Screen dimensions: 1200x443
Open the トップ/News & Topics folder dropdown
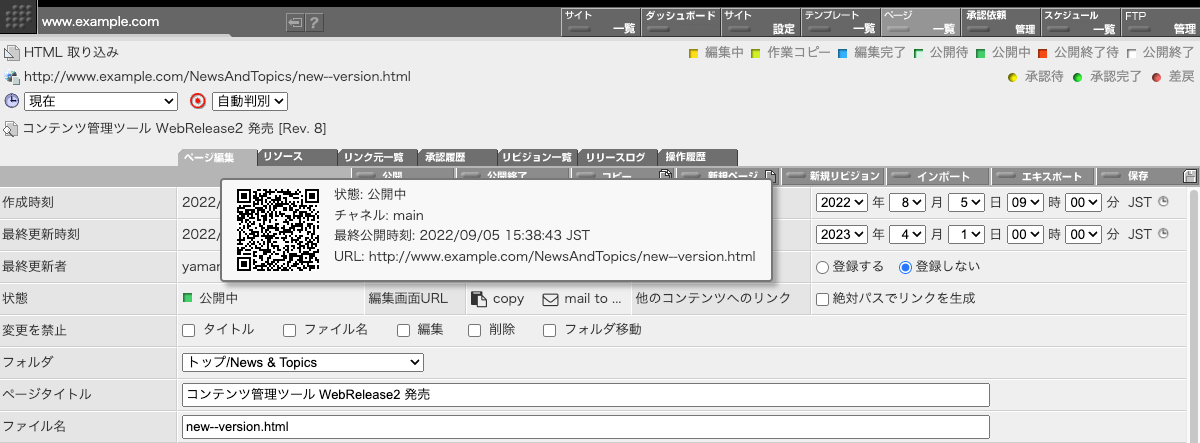click(303, 362)
